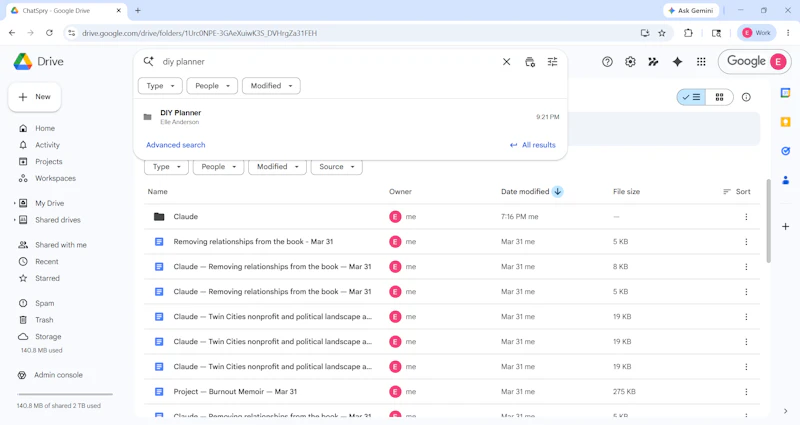Click the New button

pos(35,97)
